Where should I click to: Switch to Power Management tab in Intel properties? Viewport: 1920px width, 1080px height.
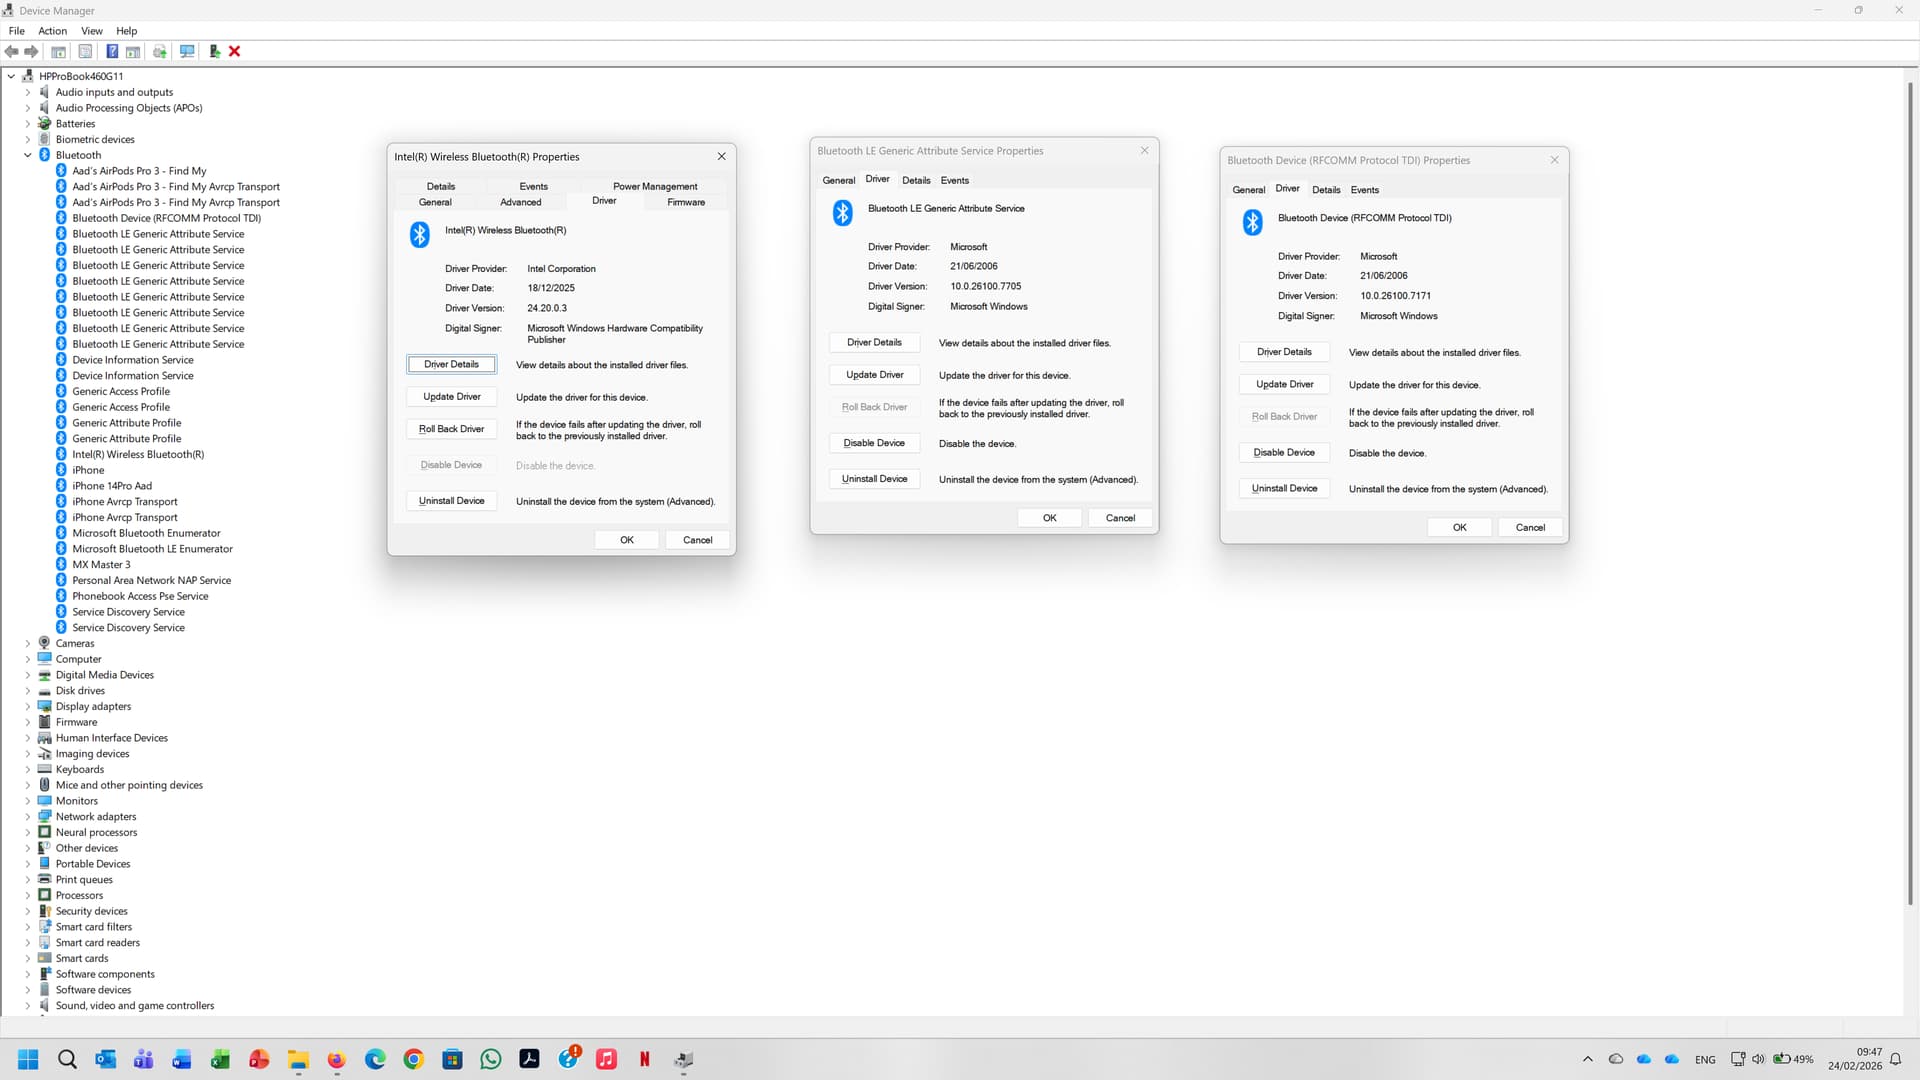click(x=655, y=186)
